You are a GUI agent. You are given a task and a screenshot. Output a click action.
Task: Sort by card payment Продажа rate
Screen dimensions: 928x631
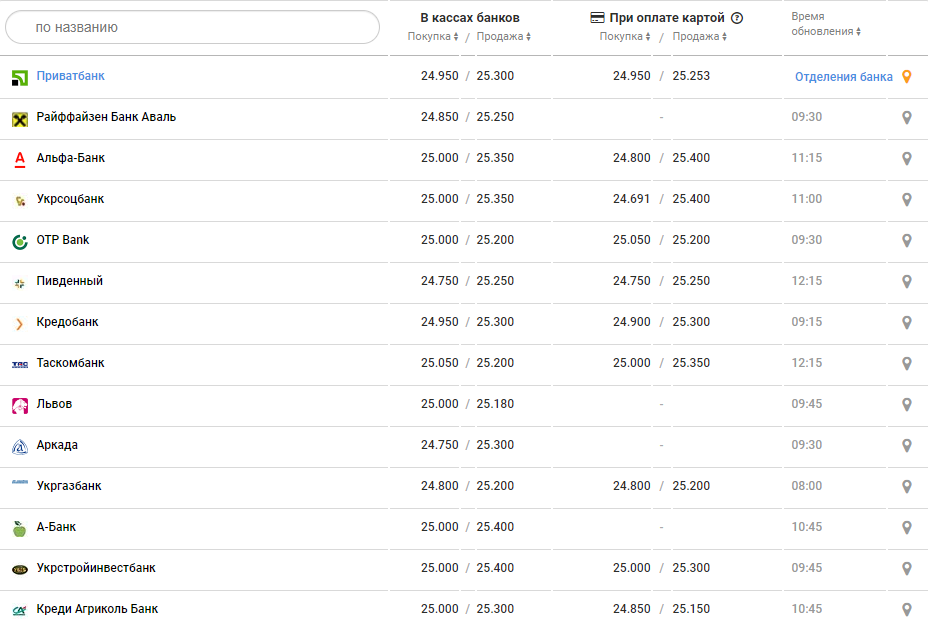tap(700, 37)
